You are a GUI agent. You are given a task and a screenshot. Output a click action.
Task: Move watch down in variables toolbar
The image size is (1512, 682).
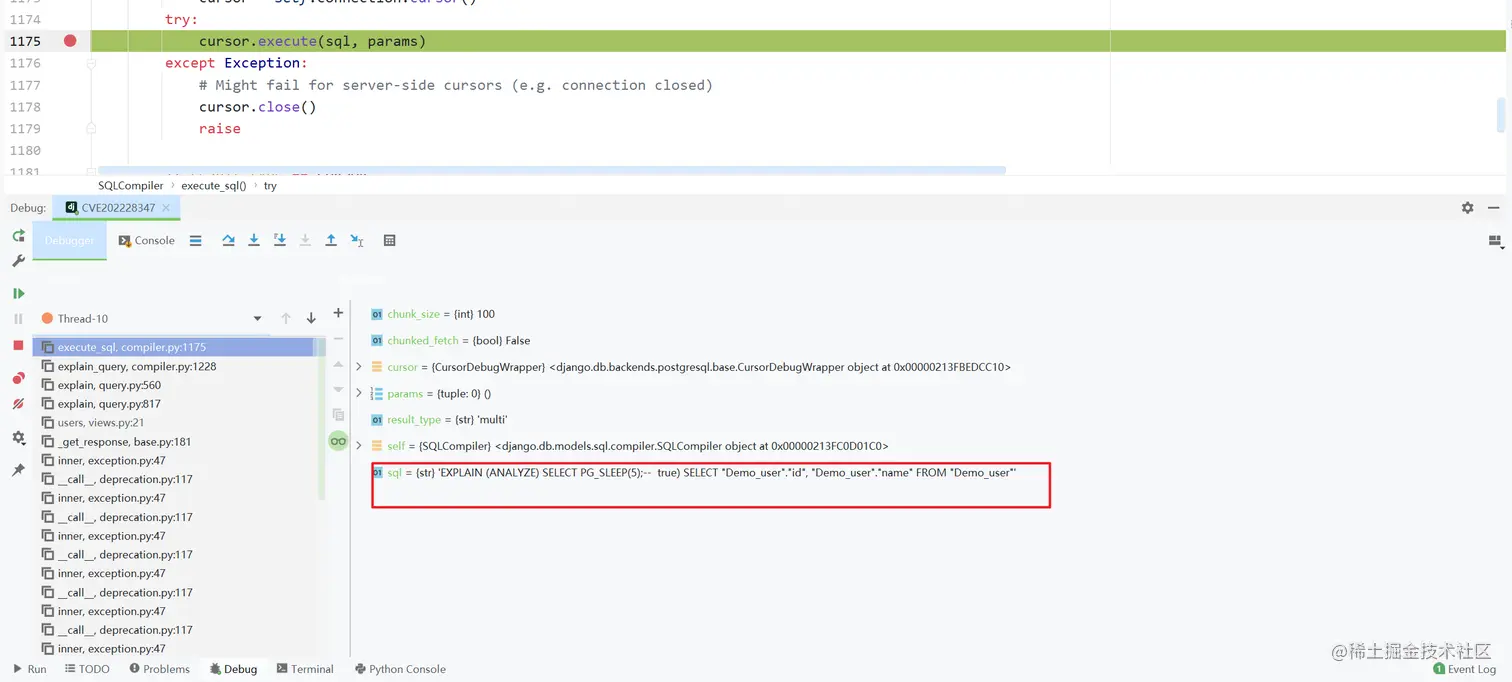click(338, 390)
